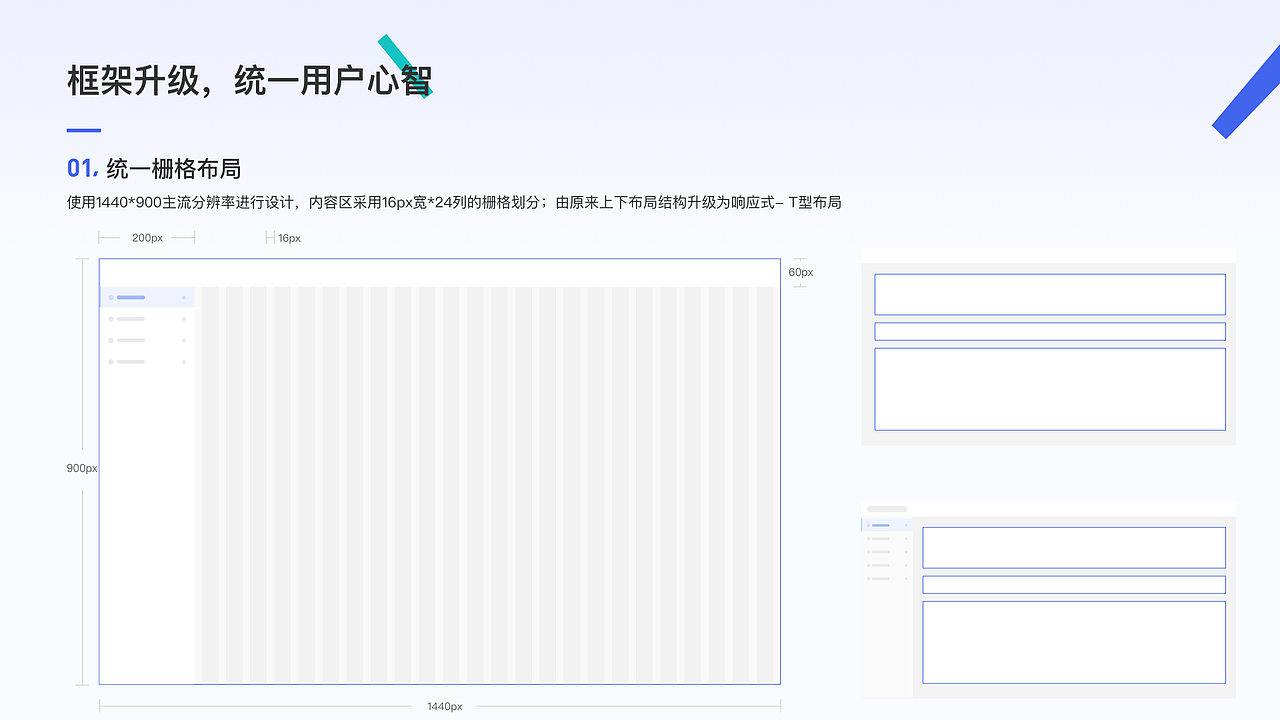
Task: Click the blue underline bar below the title
Action: pyautogui.click(x=82, y=129)
